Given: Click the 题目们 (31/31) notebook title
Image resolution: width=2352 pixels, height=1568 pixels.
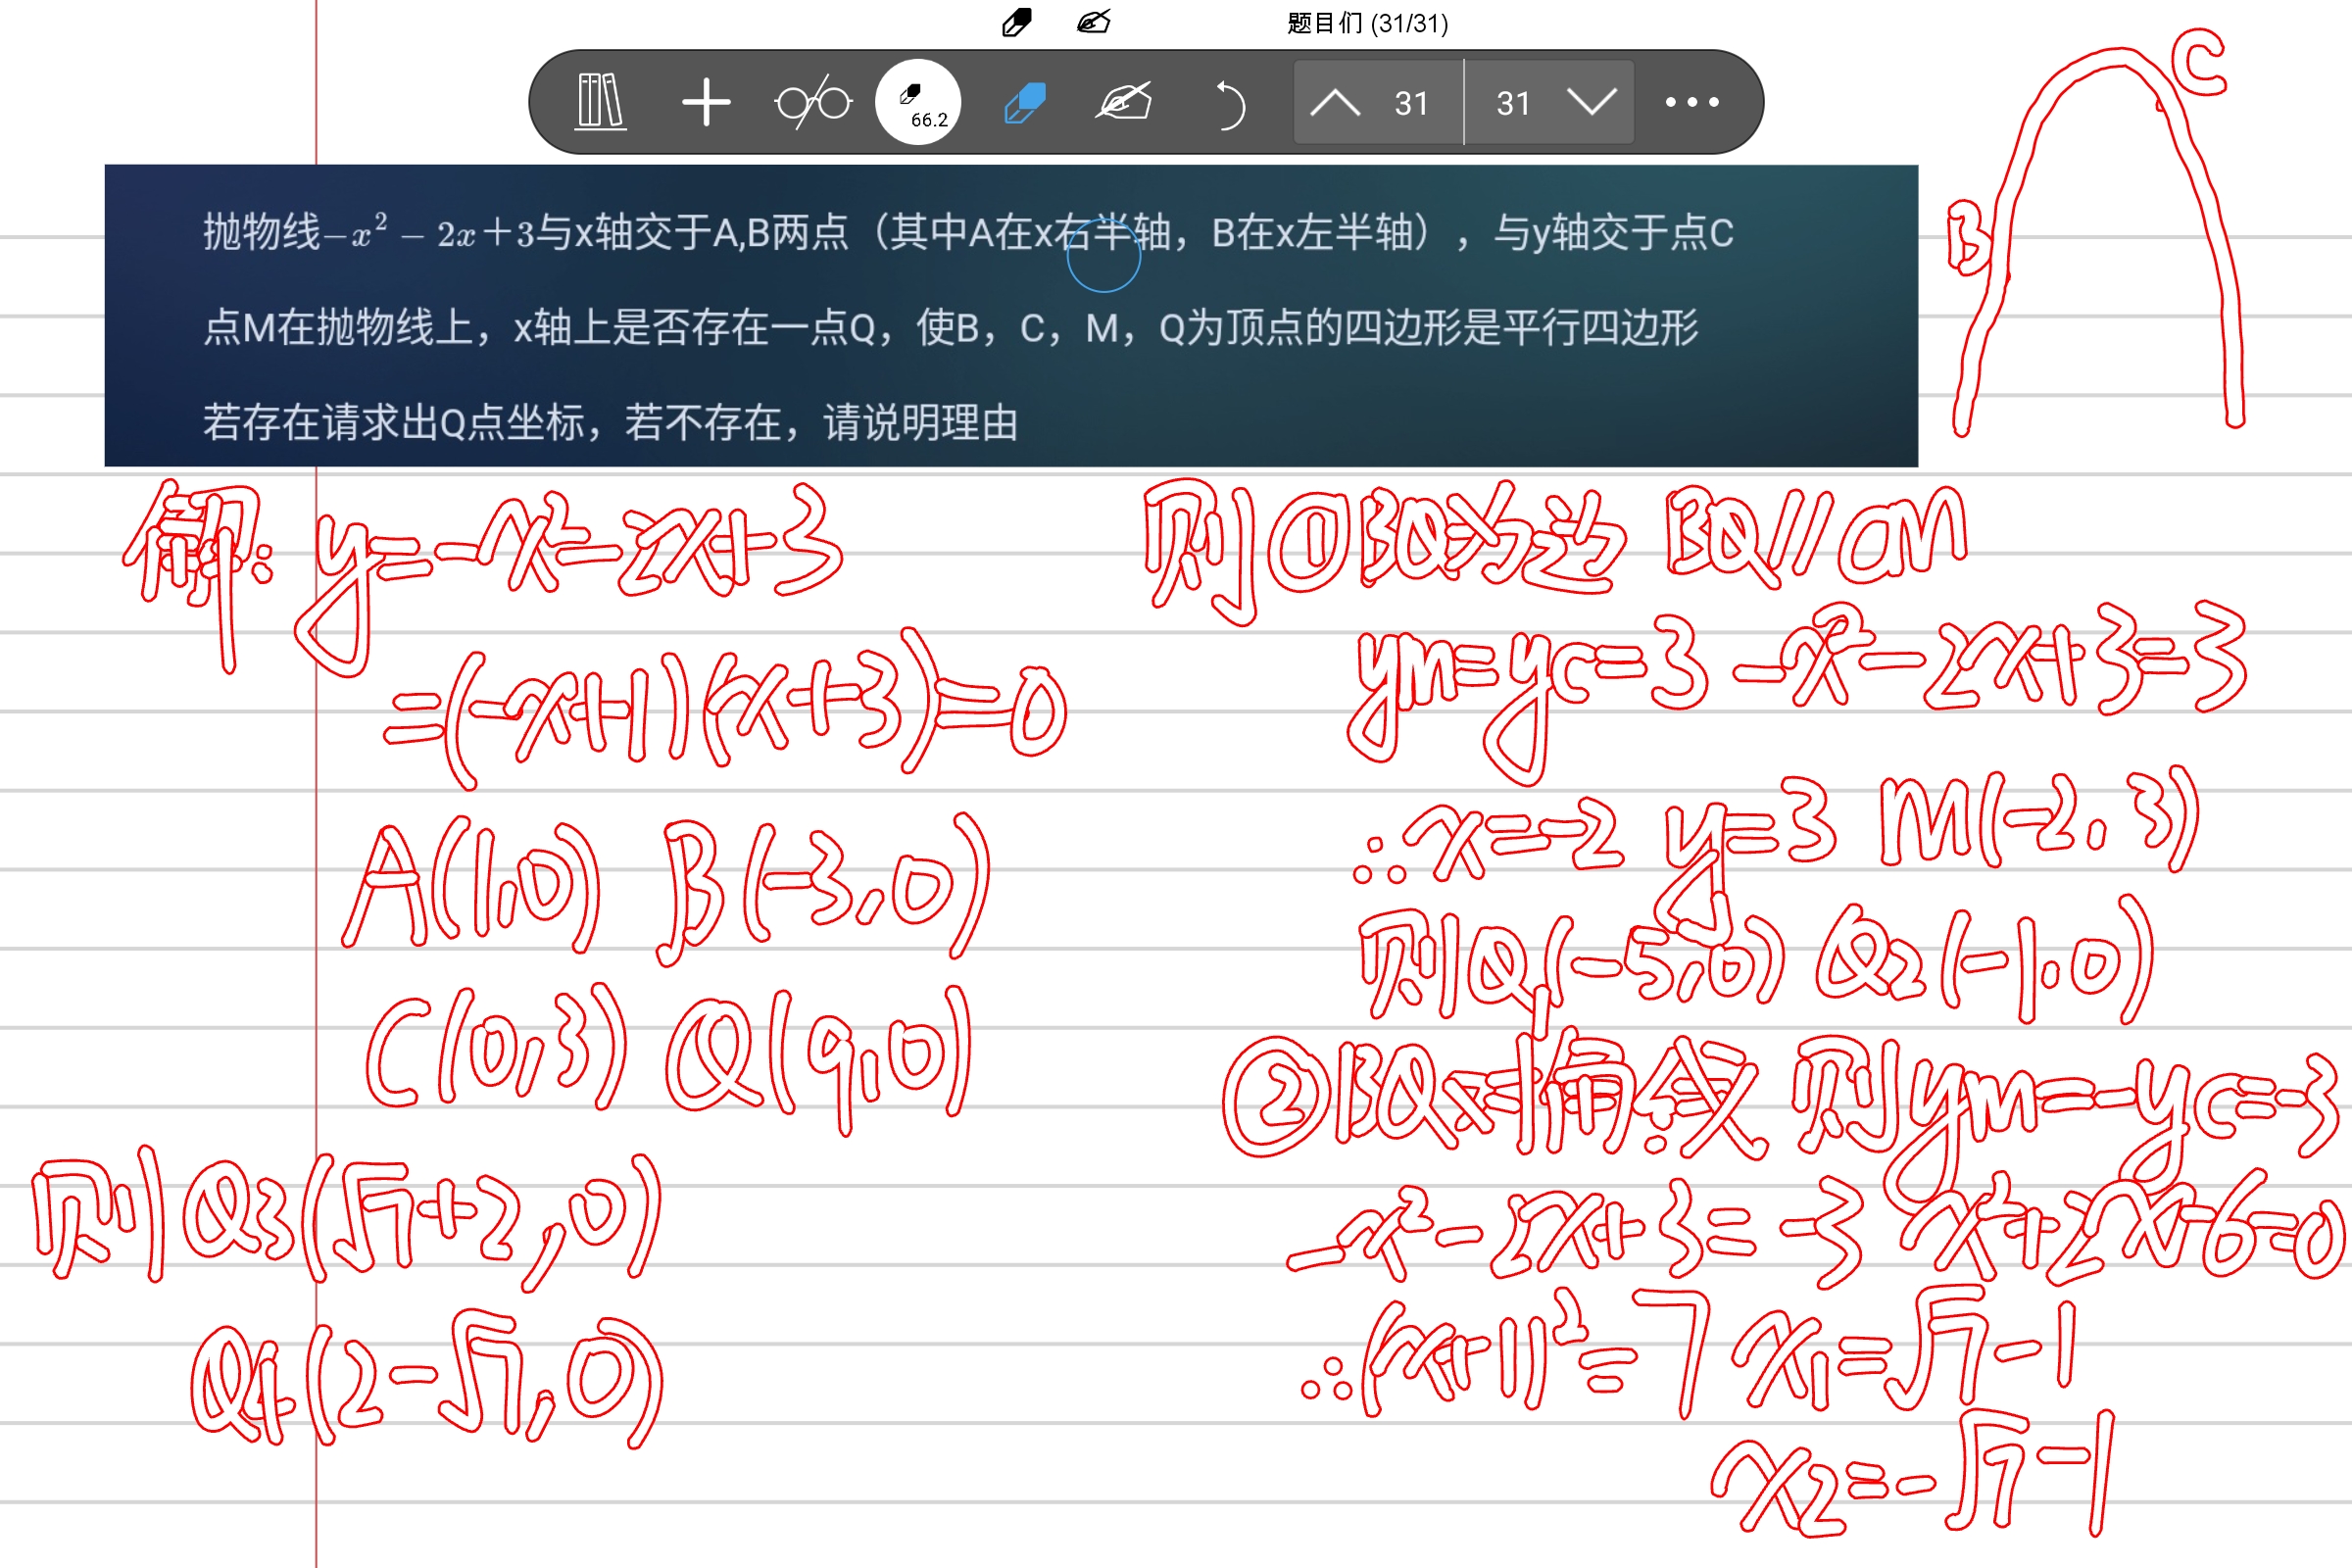Looking at the screenshot, I should point(1367,23).
